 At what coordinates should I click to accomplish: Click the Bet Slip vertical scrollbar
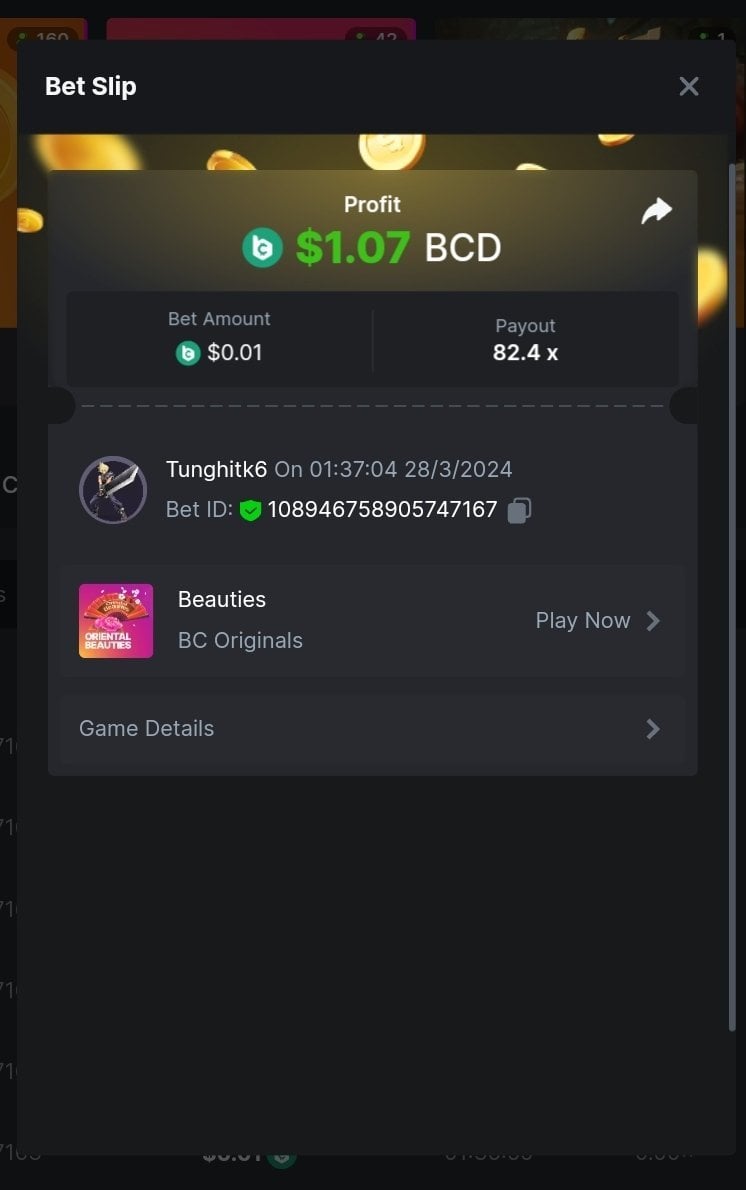tap(732, 597)
